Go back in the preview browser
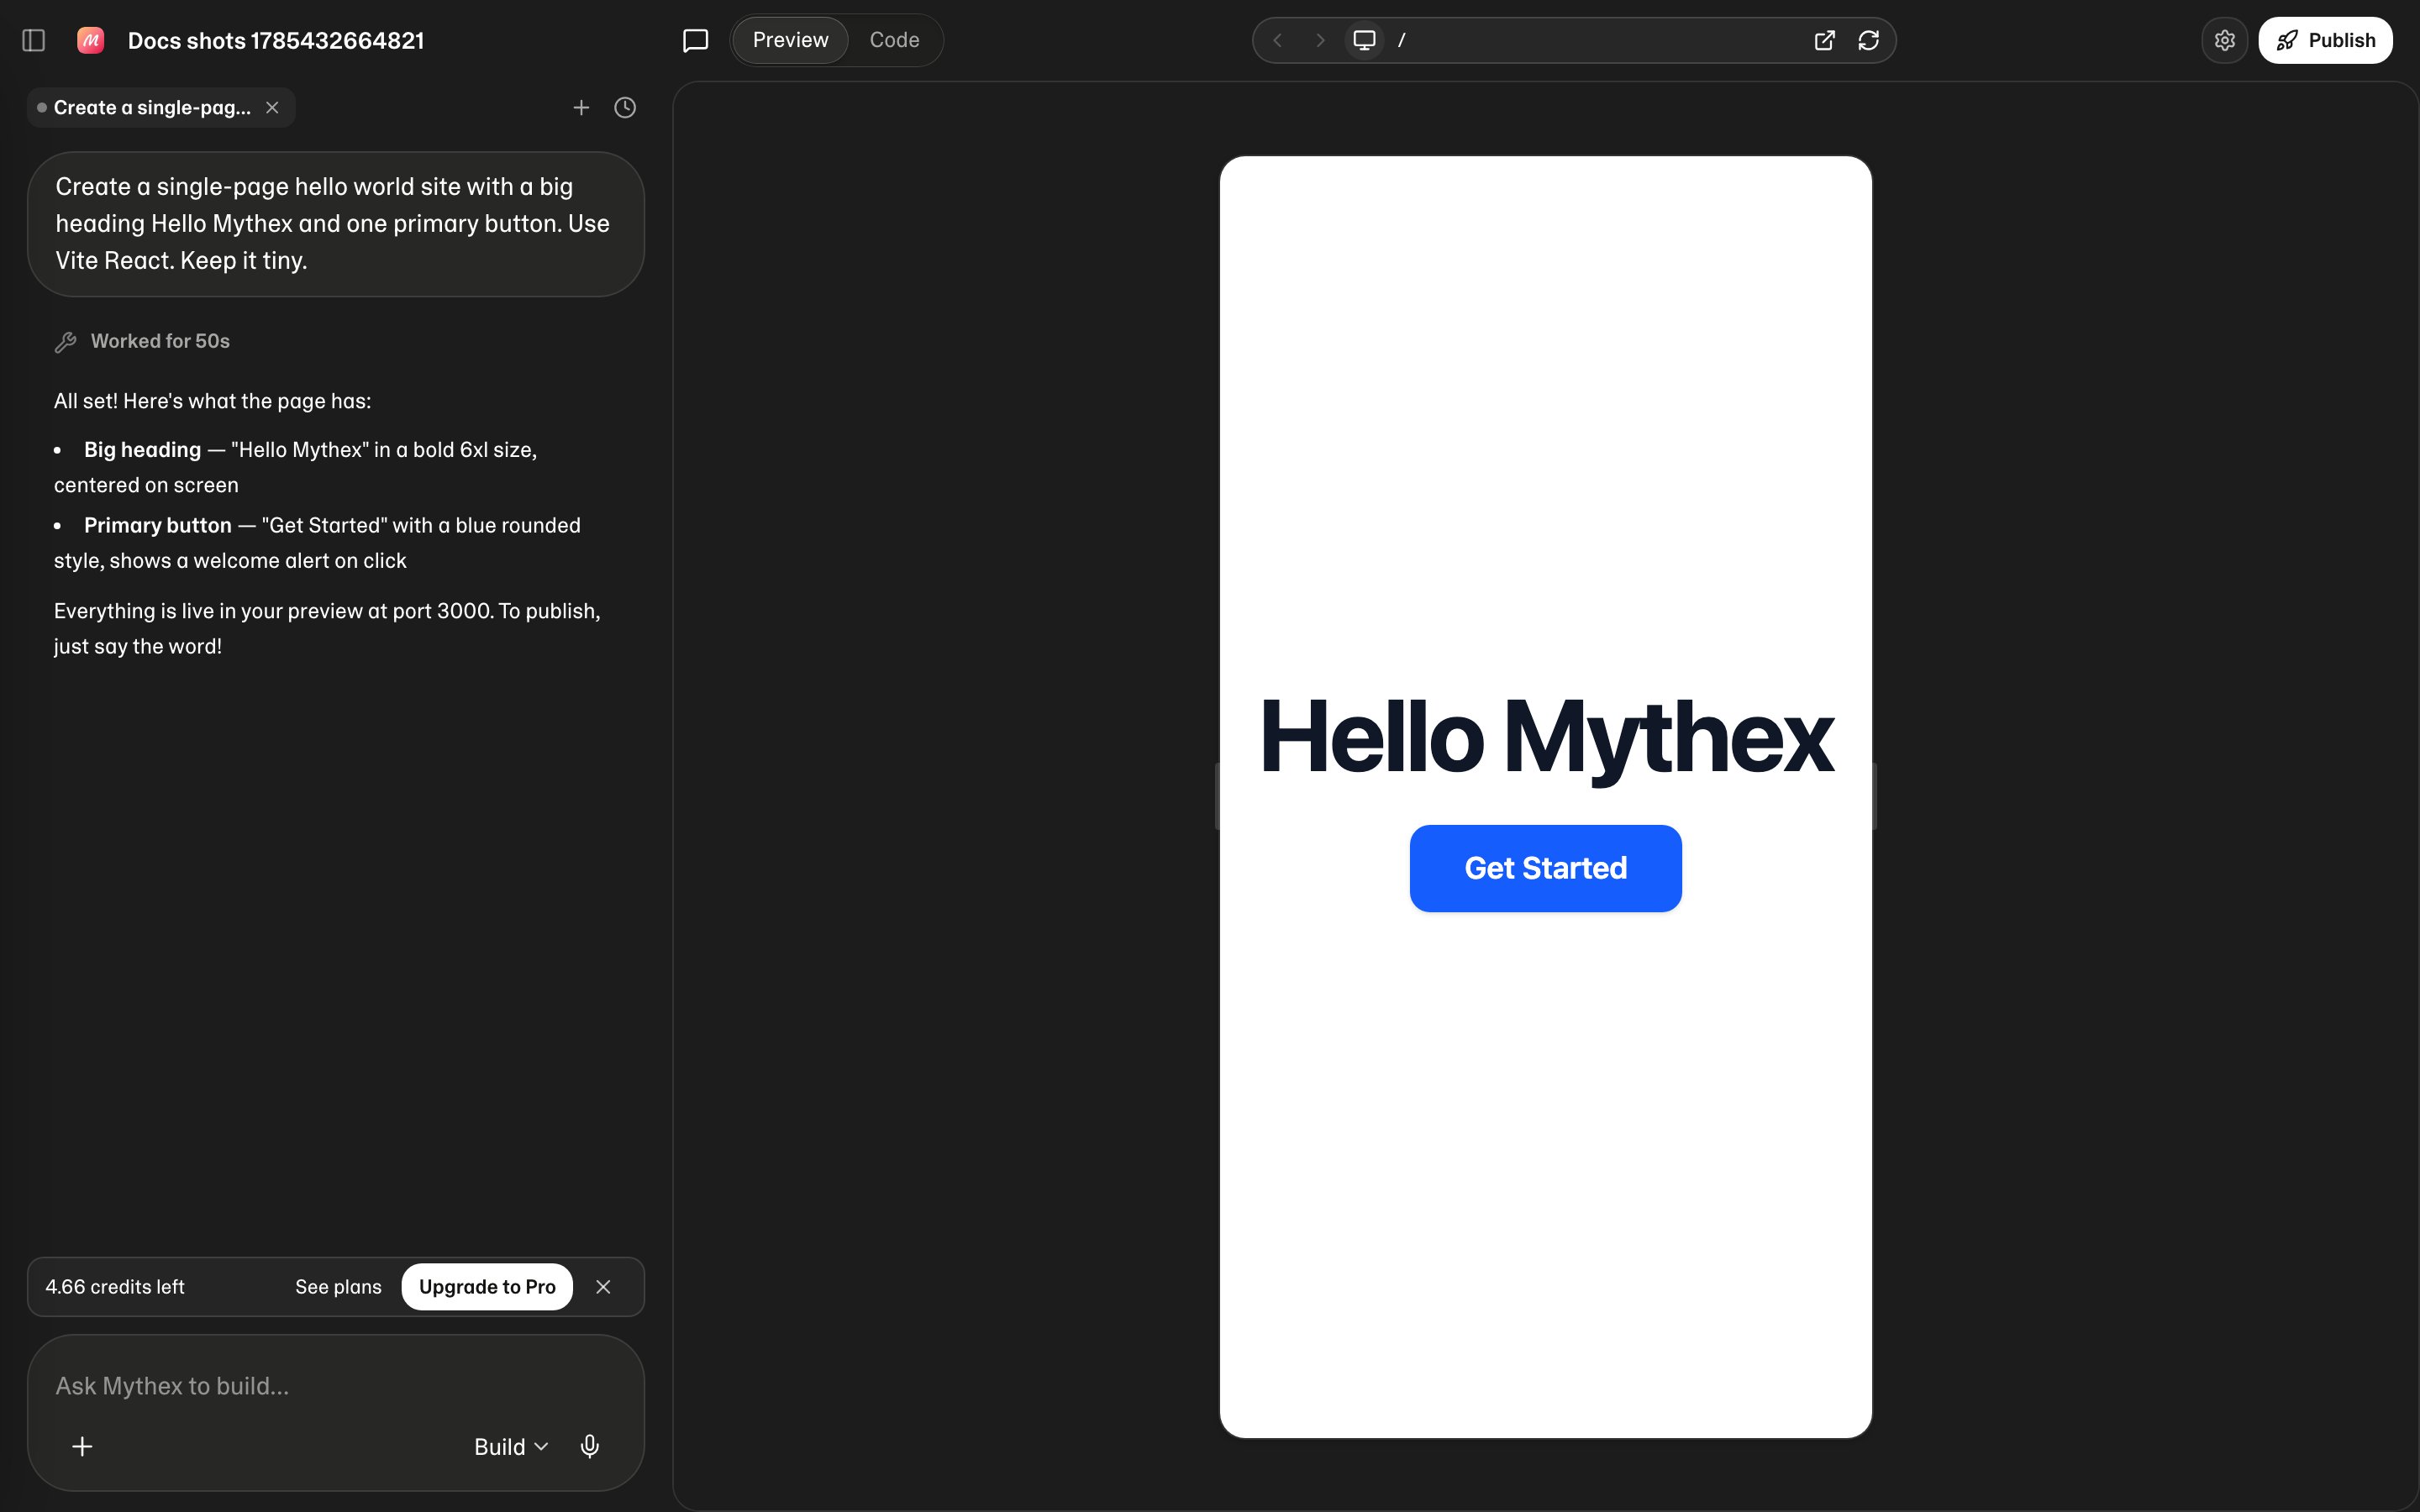Viewport: 2420px width, 1512px height. click(1277, 40)
